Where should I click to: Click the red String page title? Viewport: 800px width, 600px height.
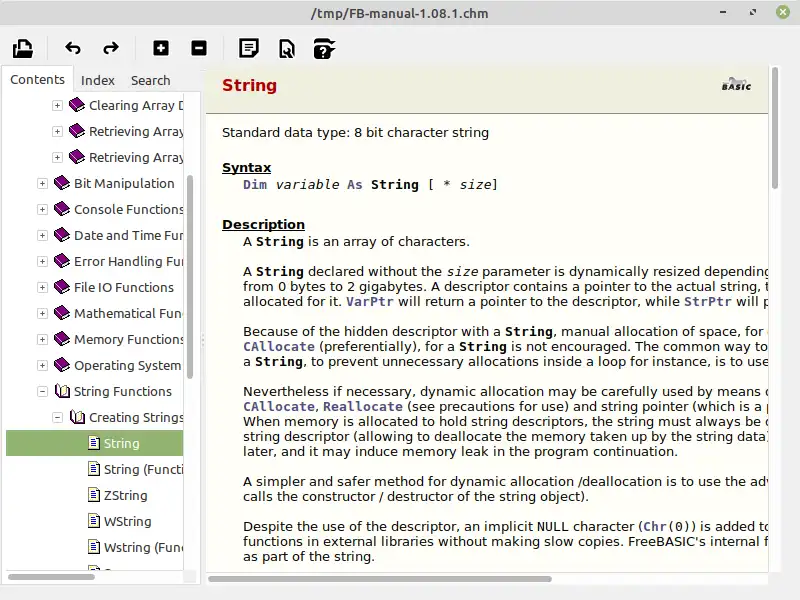tap(249, 85)
